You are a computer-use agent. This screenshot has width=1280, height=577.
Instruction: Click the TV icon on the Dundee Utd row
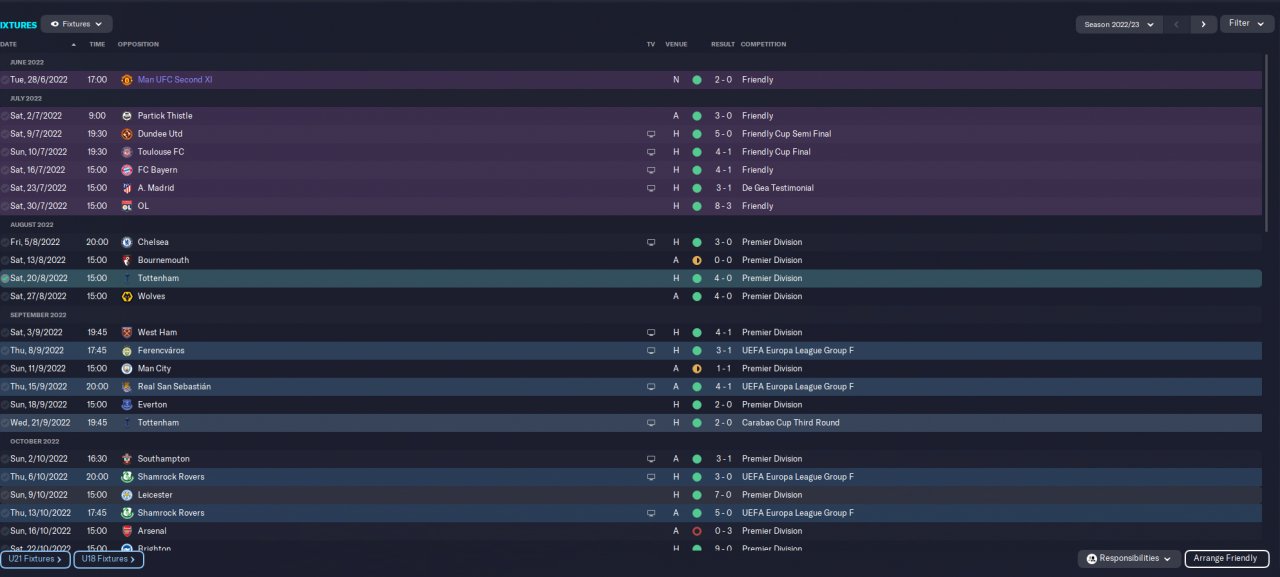(651, 134)
